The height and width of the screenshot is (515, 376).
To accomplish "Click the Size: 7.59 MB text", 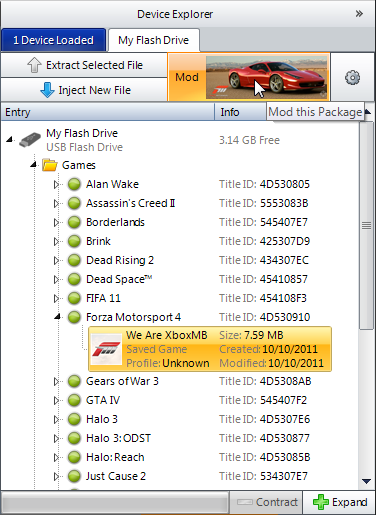I will (251, 335).
